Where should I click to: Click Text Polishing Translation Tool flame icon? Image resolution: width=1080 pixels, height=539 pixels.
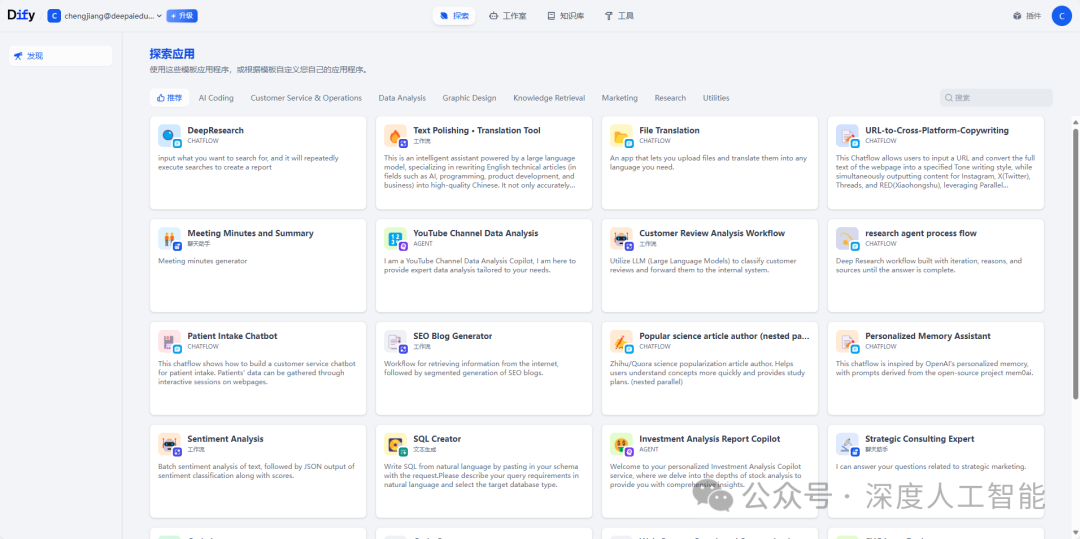[395, 136]
